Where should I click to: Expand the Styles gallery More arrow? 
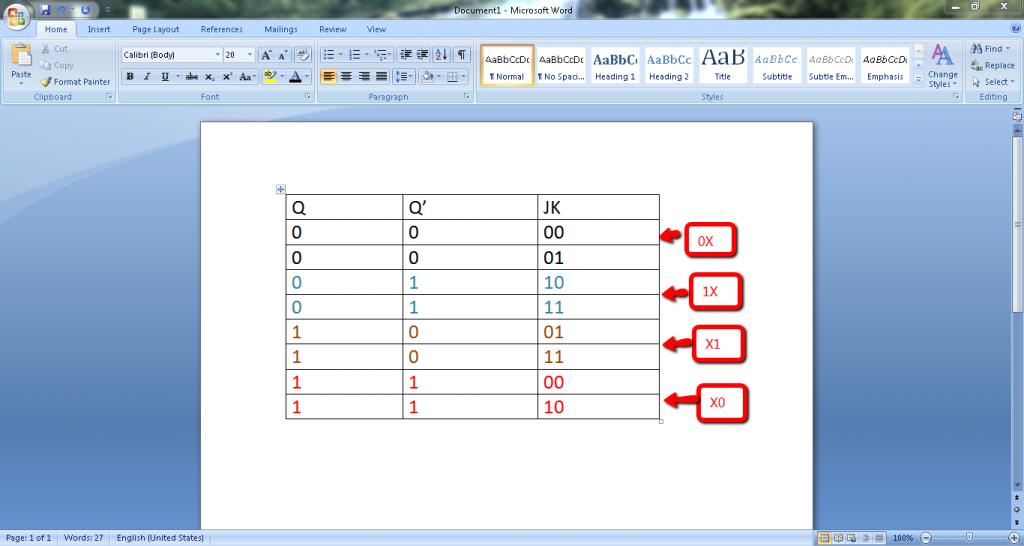(x=919, y=80)
